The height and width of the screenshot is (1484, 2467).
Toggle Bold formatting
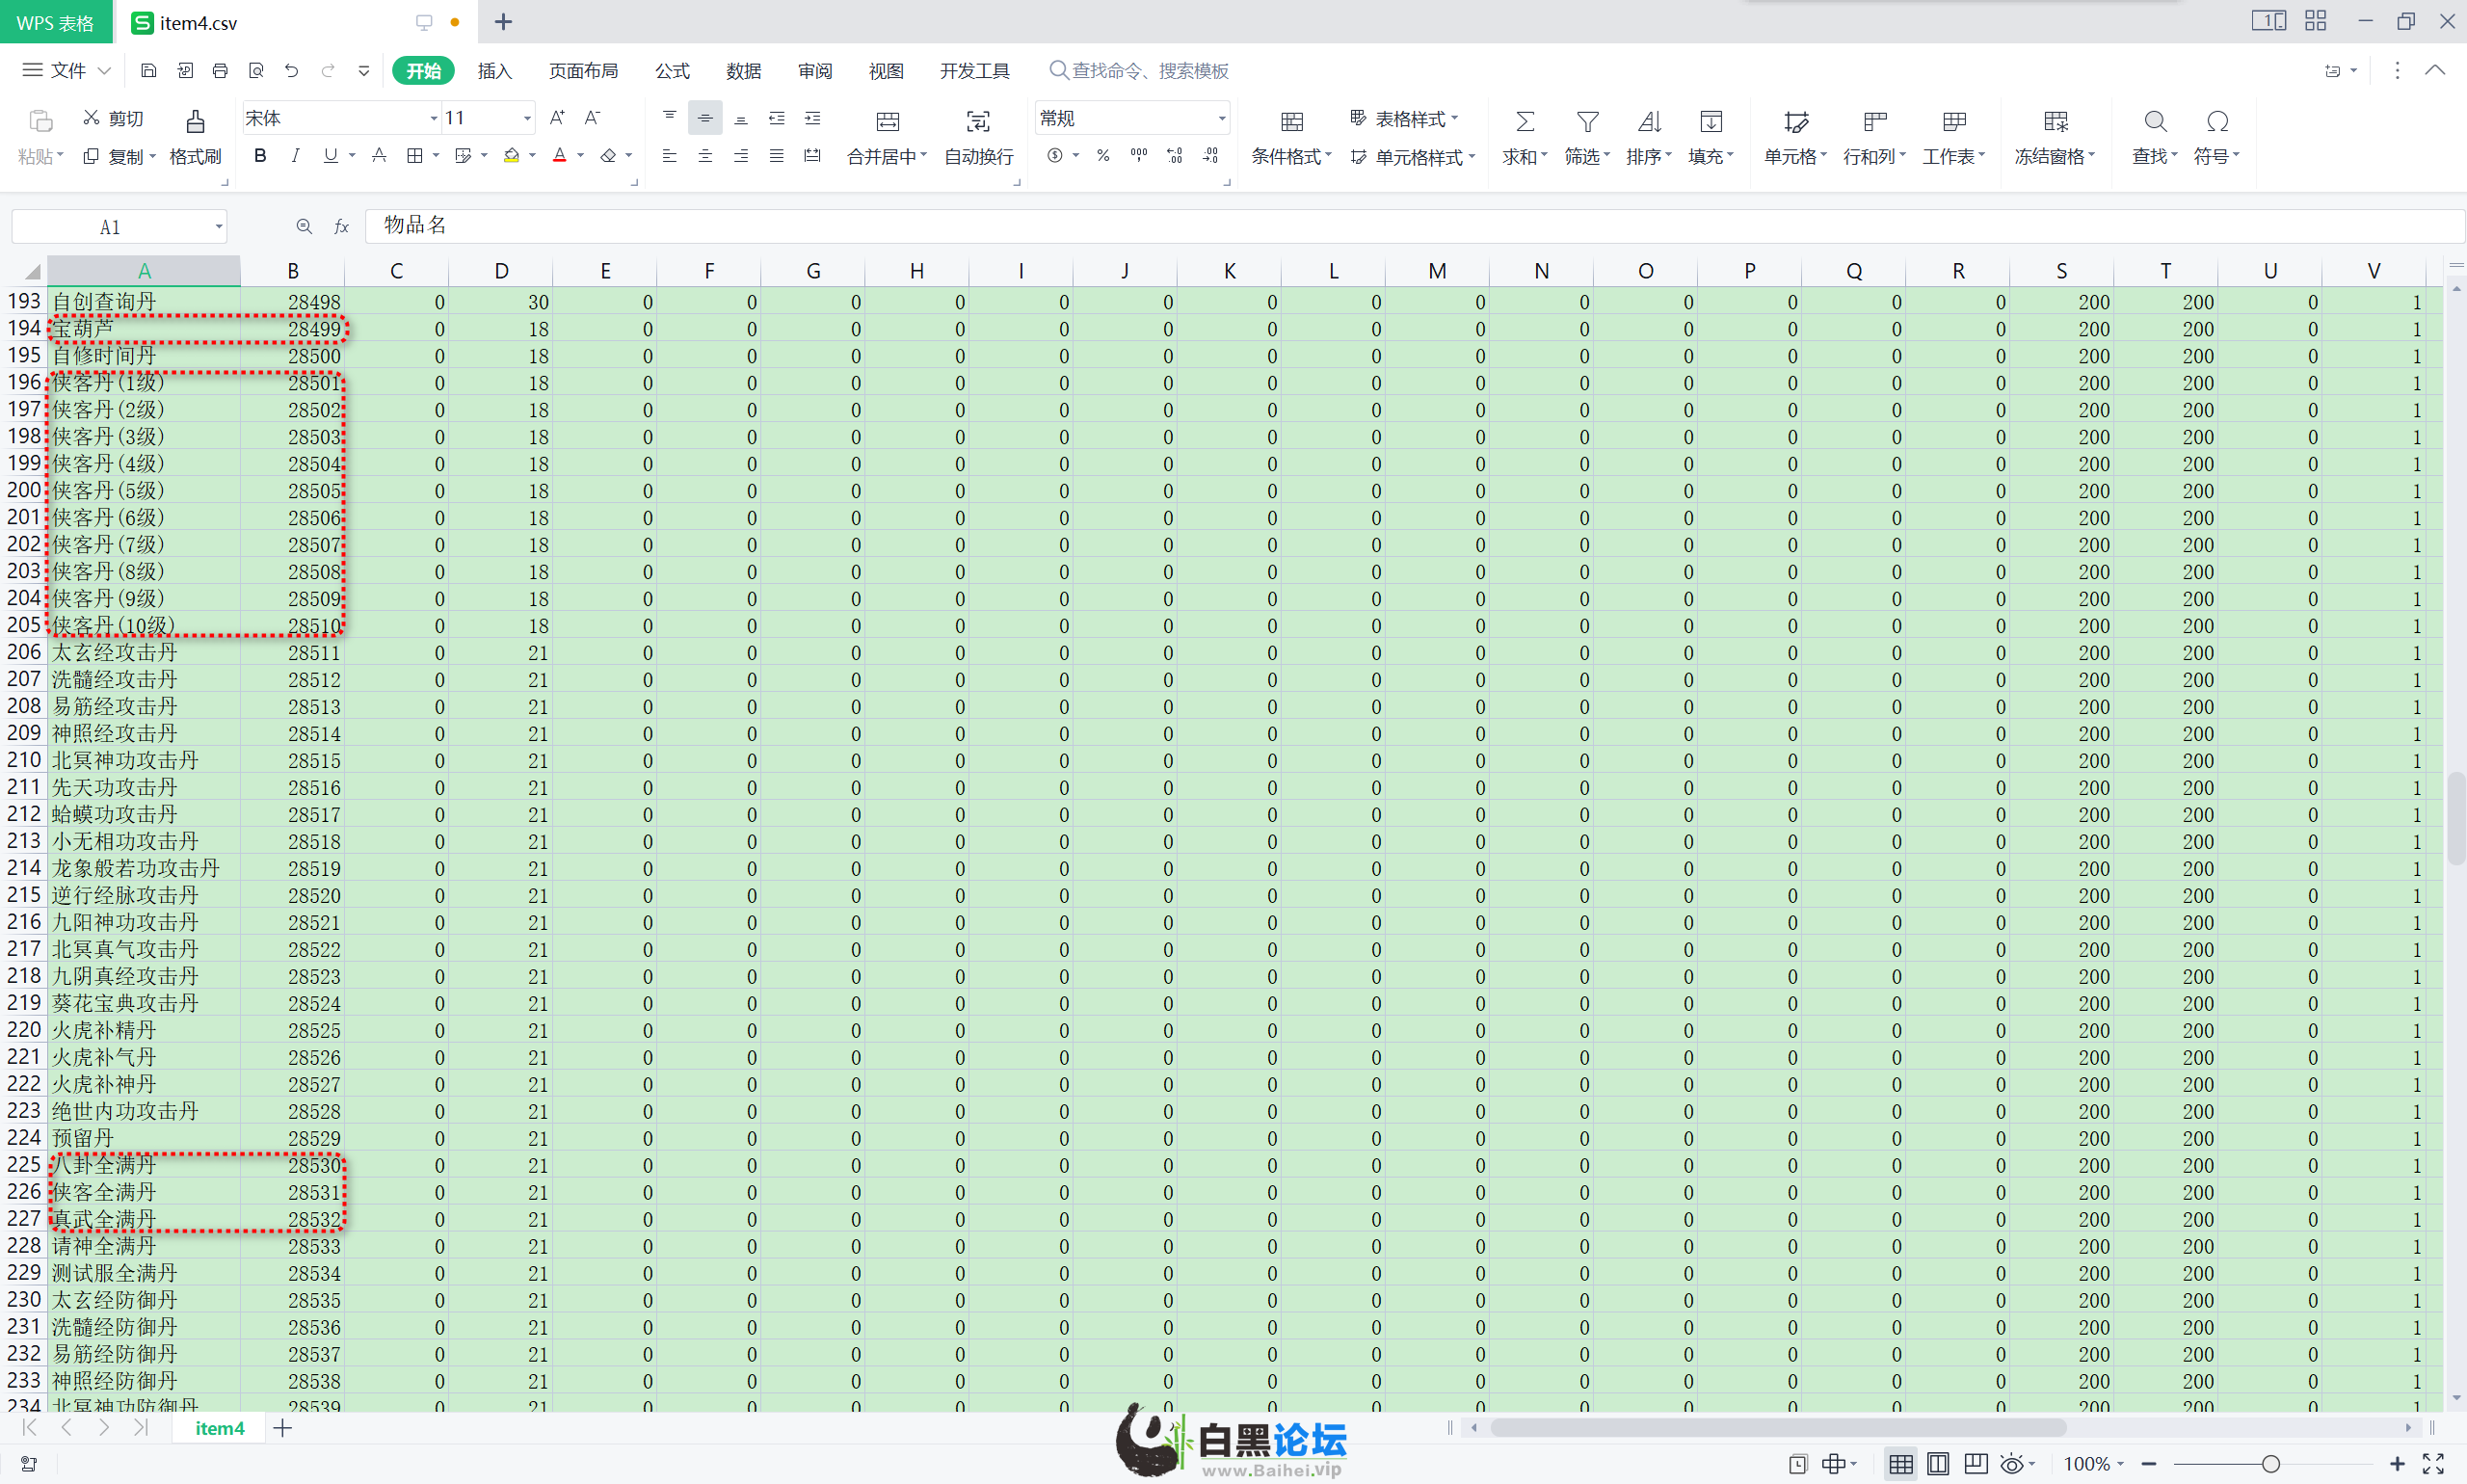(260, 156)
